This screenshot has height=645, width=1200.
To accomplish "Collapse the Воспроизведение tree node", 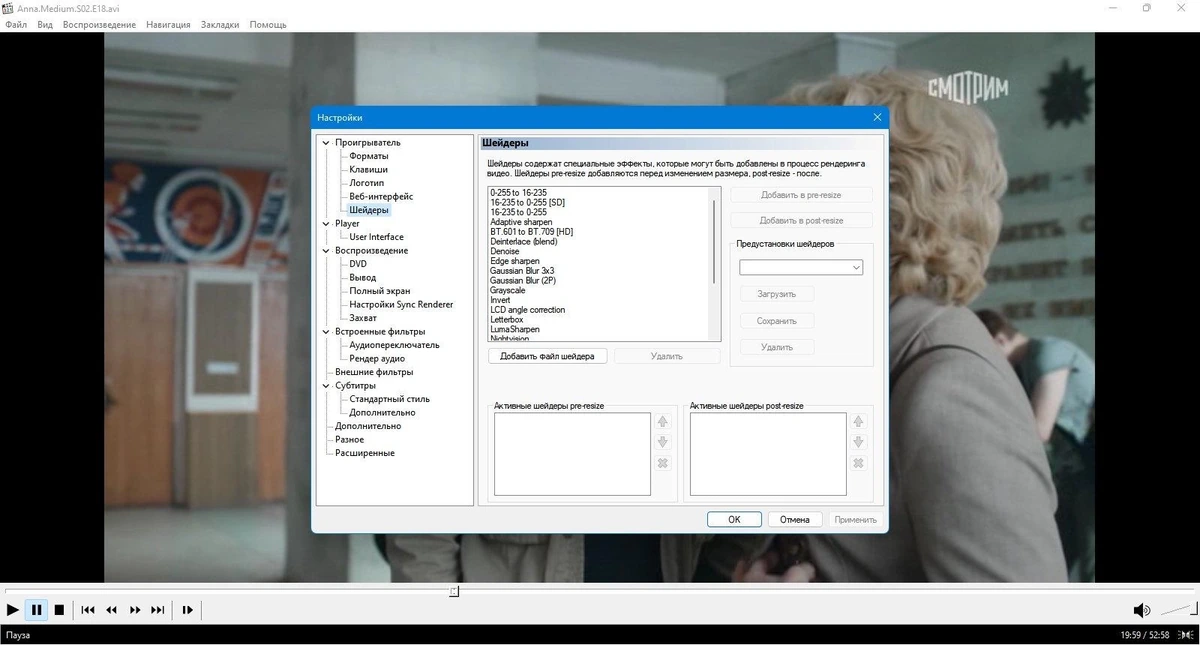I will [x=326, y=251].
